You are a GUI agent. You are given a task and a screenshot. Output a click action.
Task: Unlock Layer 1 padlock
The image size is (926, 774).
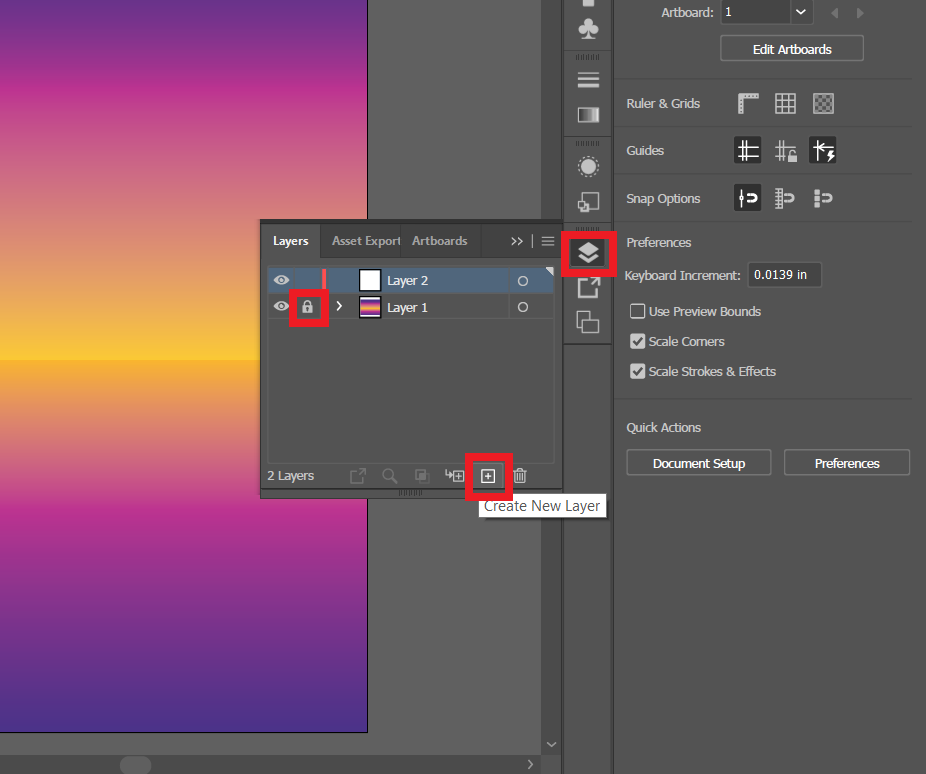308,306
